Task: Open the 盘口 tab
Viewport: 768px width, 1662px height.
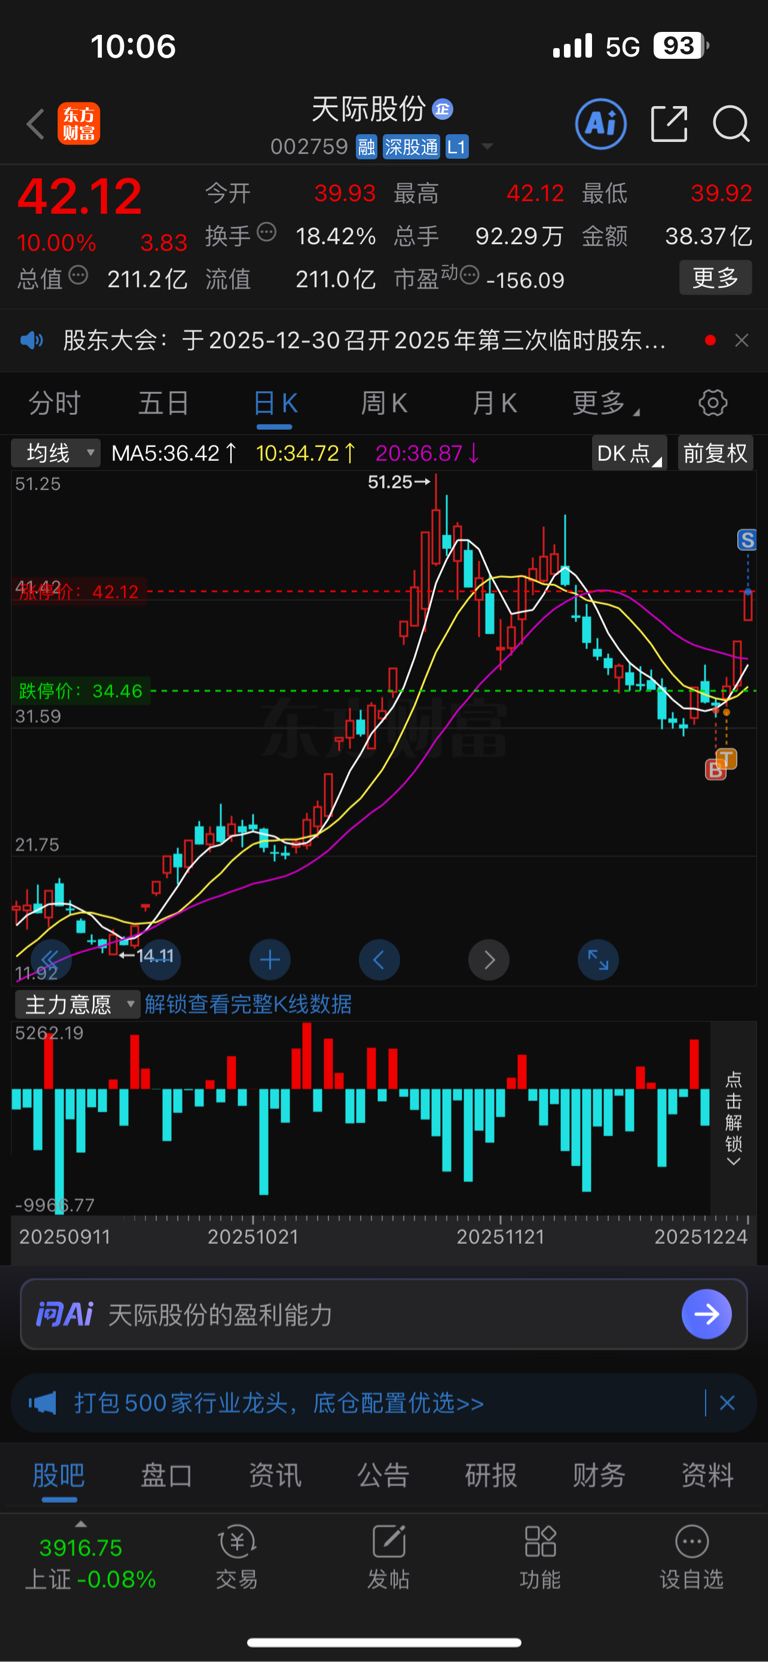Action: [x=166, y=1475]
